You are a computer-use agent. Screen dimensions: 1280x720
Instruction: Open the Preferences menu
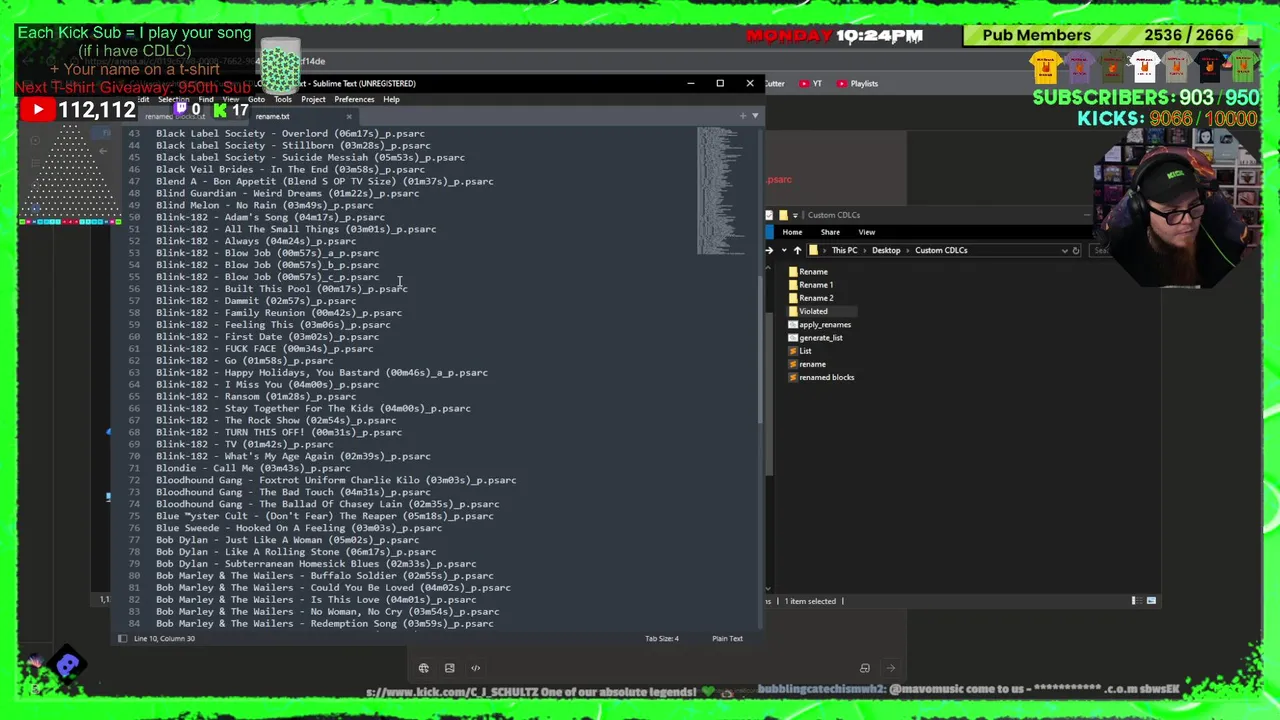coord(354,99)
